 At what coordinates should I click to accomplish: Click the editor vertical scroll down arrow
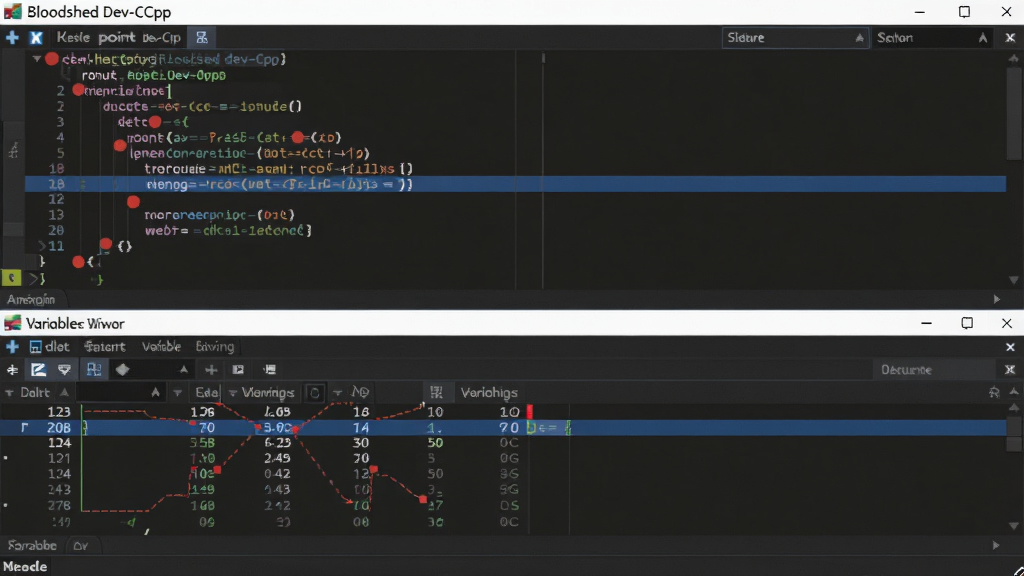click(x=1013, y=280)
